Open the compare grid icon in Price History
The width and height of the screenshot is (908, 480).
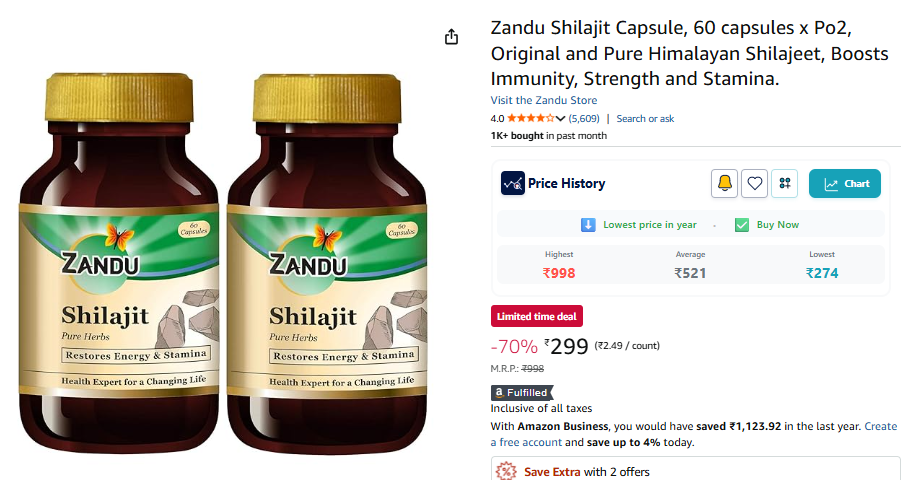point(784,184)
